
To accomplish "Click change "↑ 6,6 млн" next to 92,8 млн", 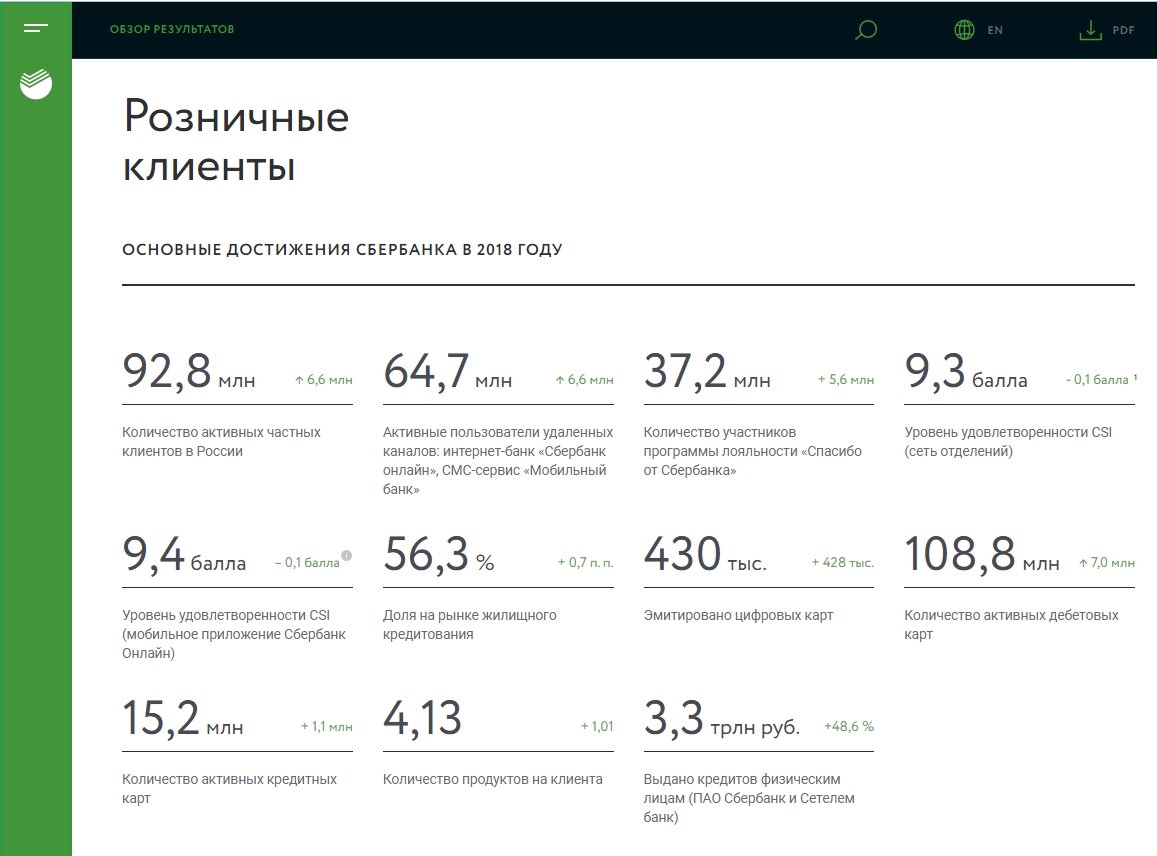I will point(323,380).
